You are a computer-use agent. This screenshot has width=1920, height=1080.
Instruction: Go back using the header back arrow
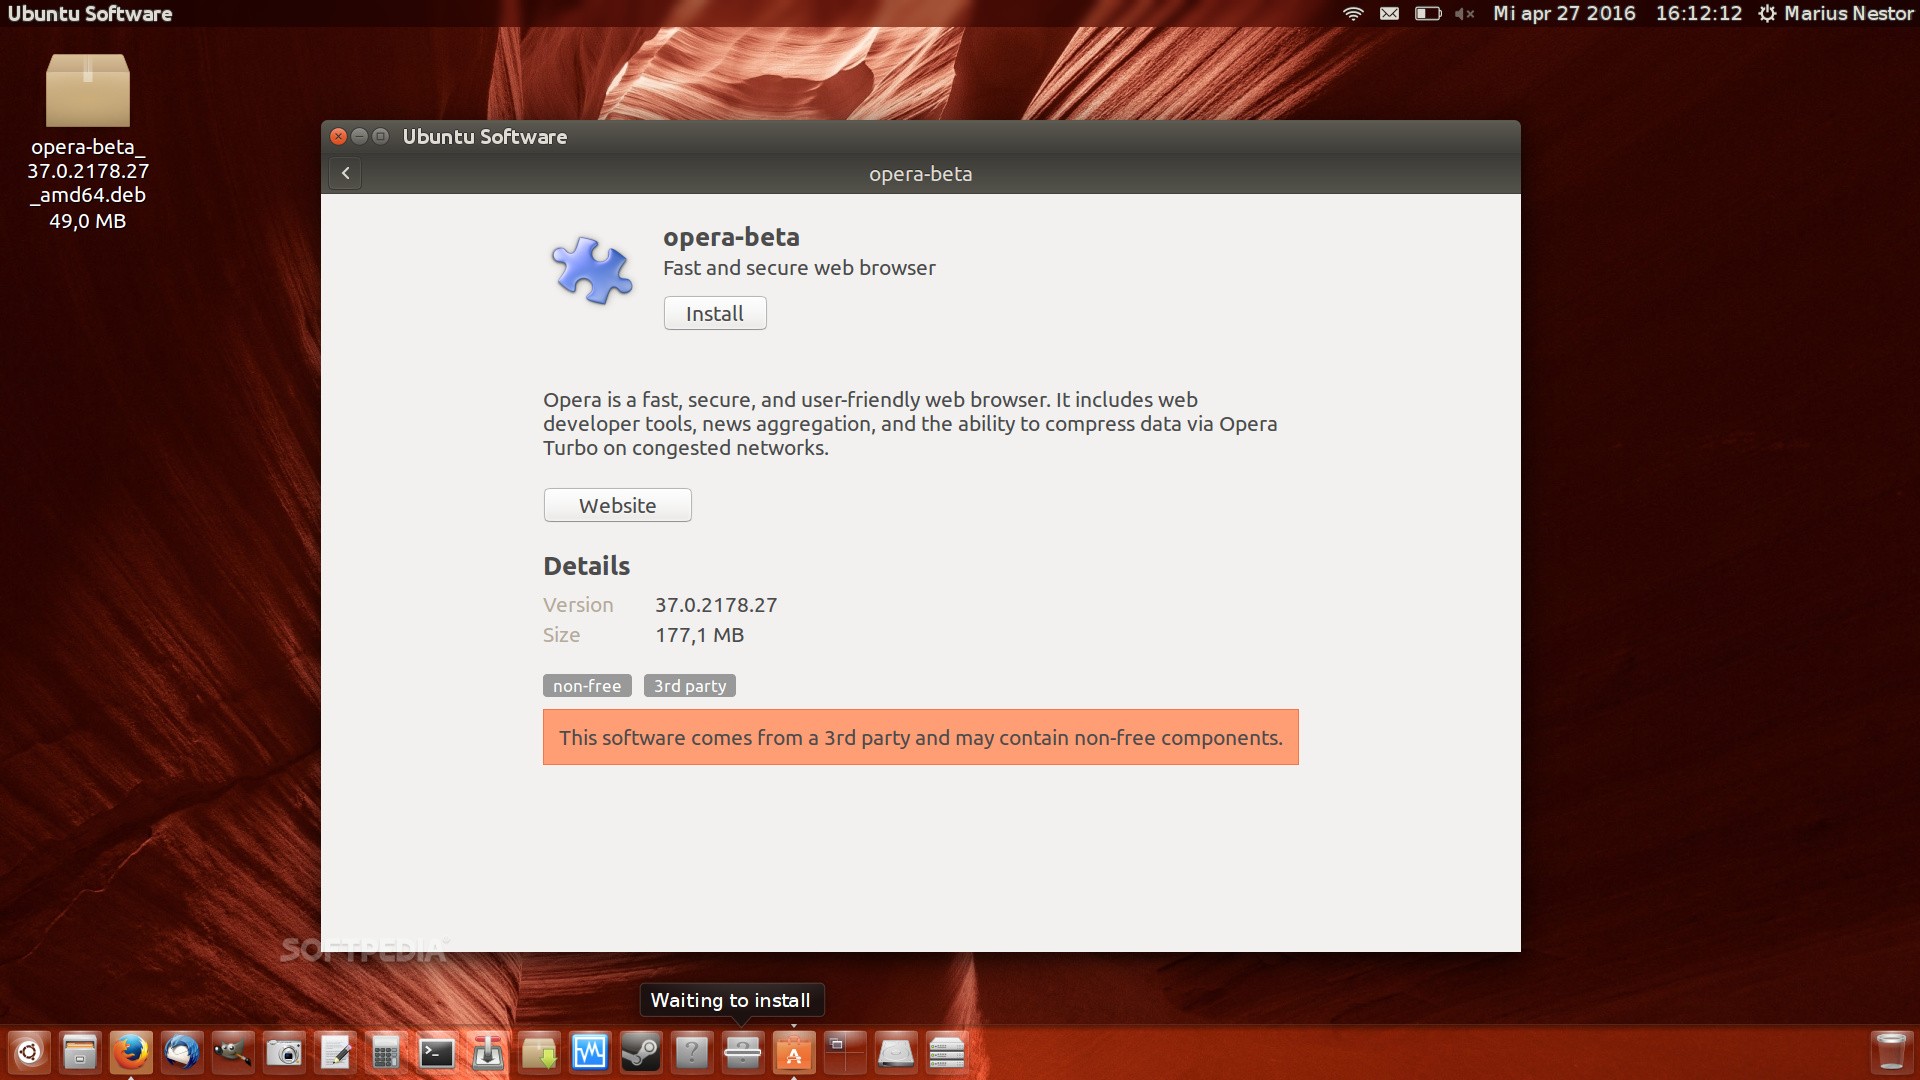(x=345, y=173)
